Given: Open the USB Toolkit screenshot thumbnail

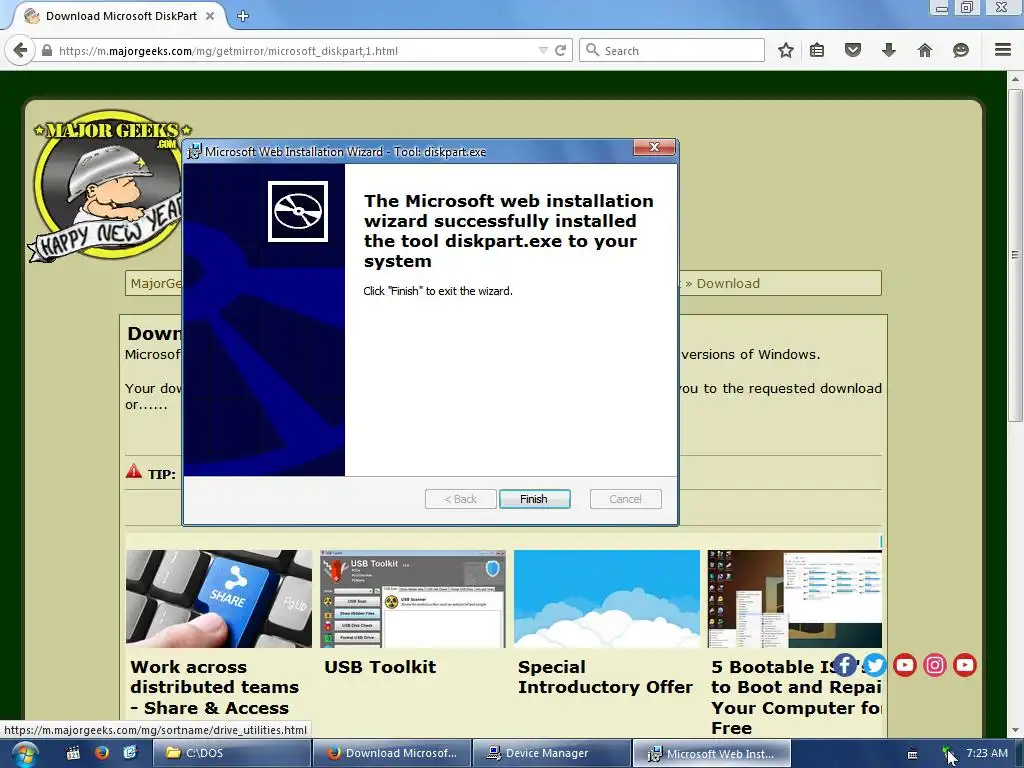Looking at the screenshot, I should 413,599.
